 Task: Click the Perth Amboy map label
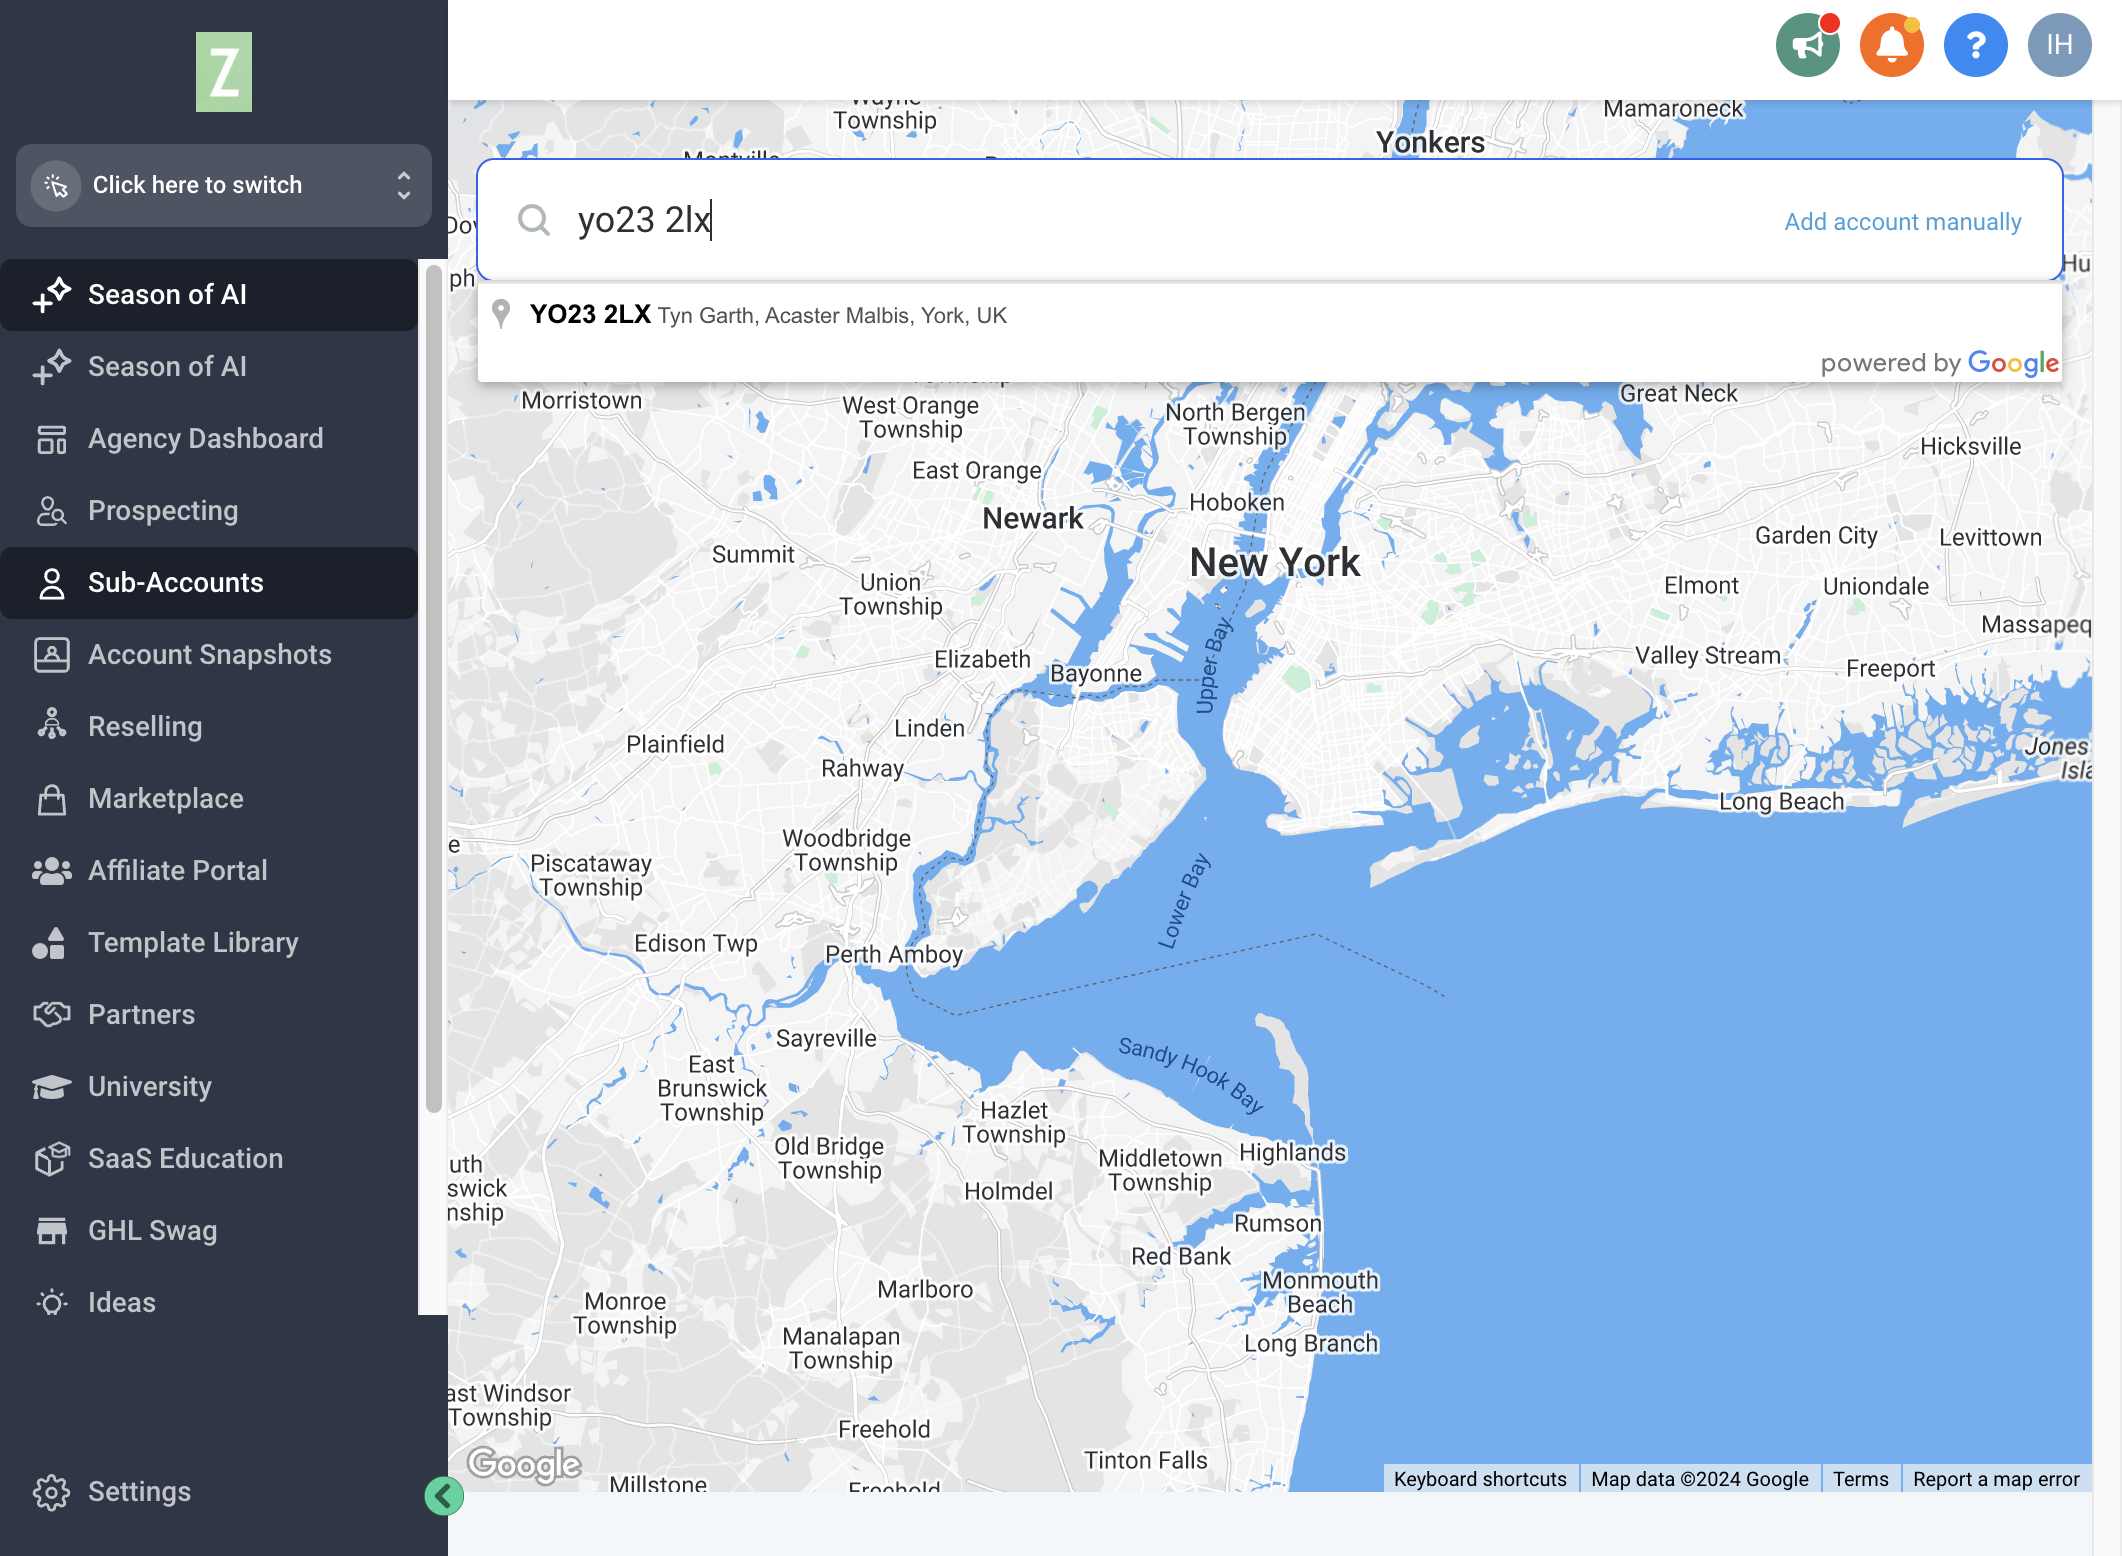tap(893, 955)
